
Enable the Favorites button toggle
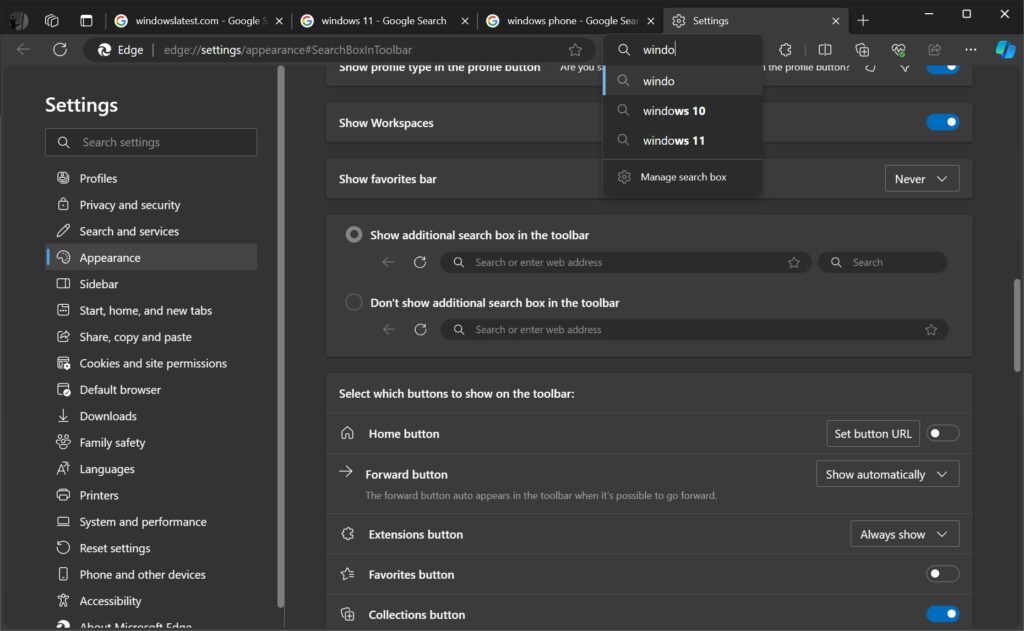[x=942, y=574]
